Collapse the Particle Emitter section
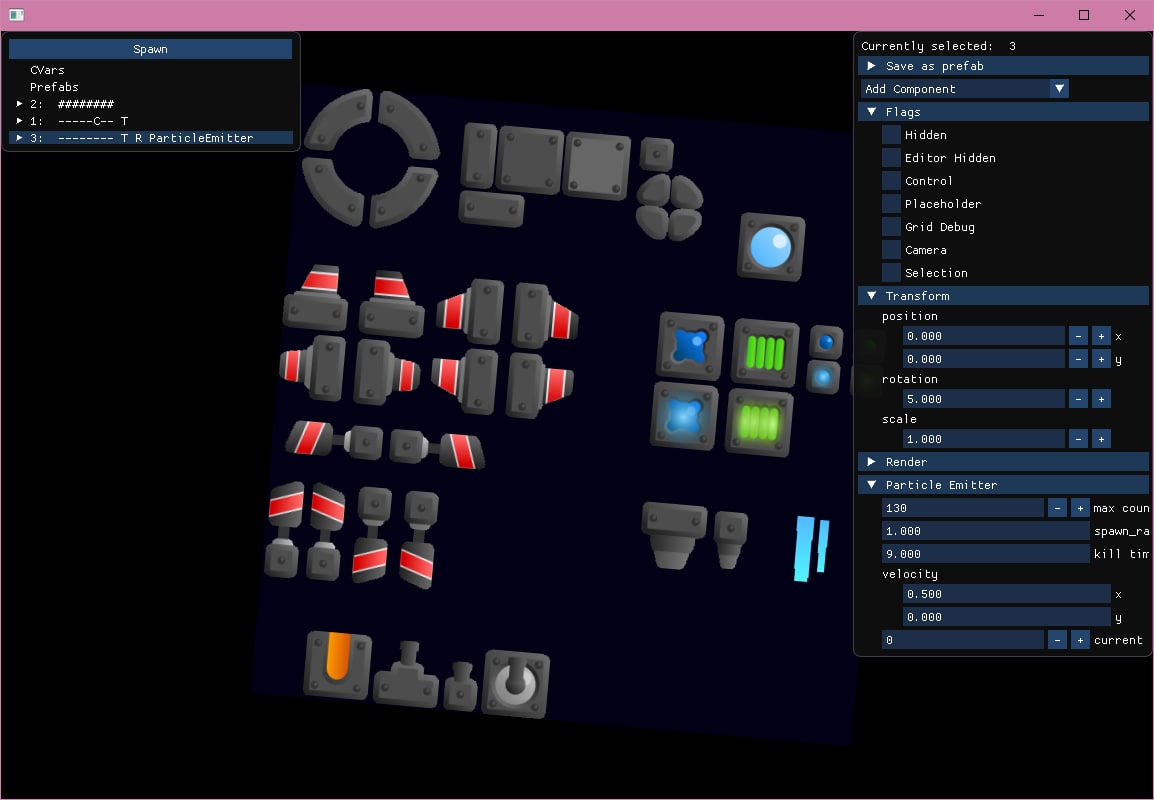1154x800 pixels. click(x=1003, y=485)
